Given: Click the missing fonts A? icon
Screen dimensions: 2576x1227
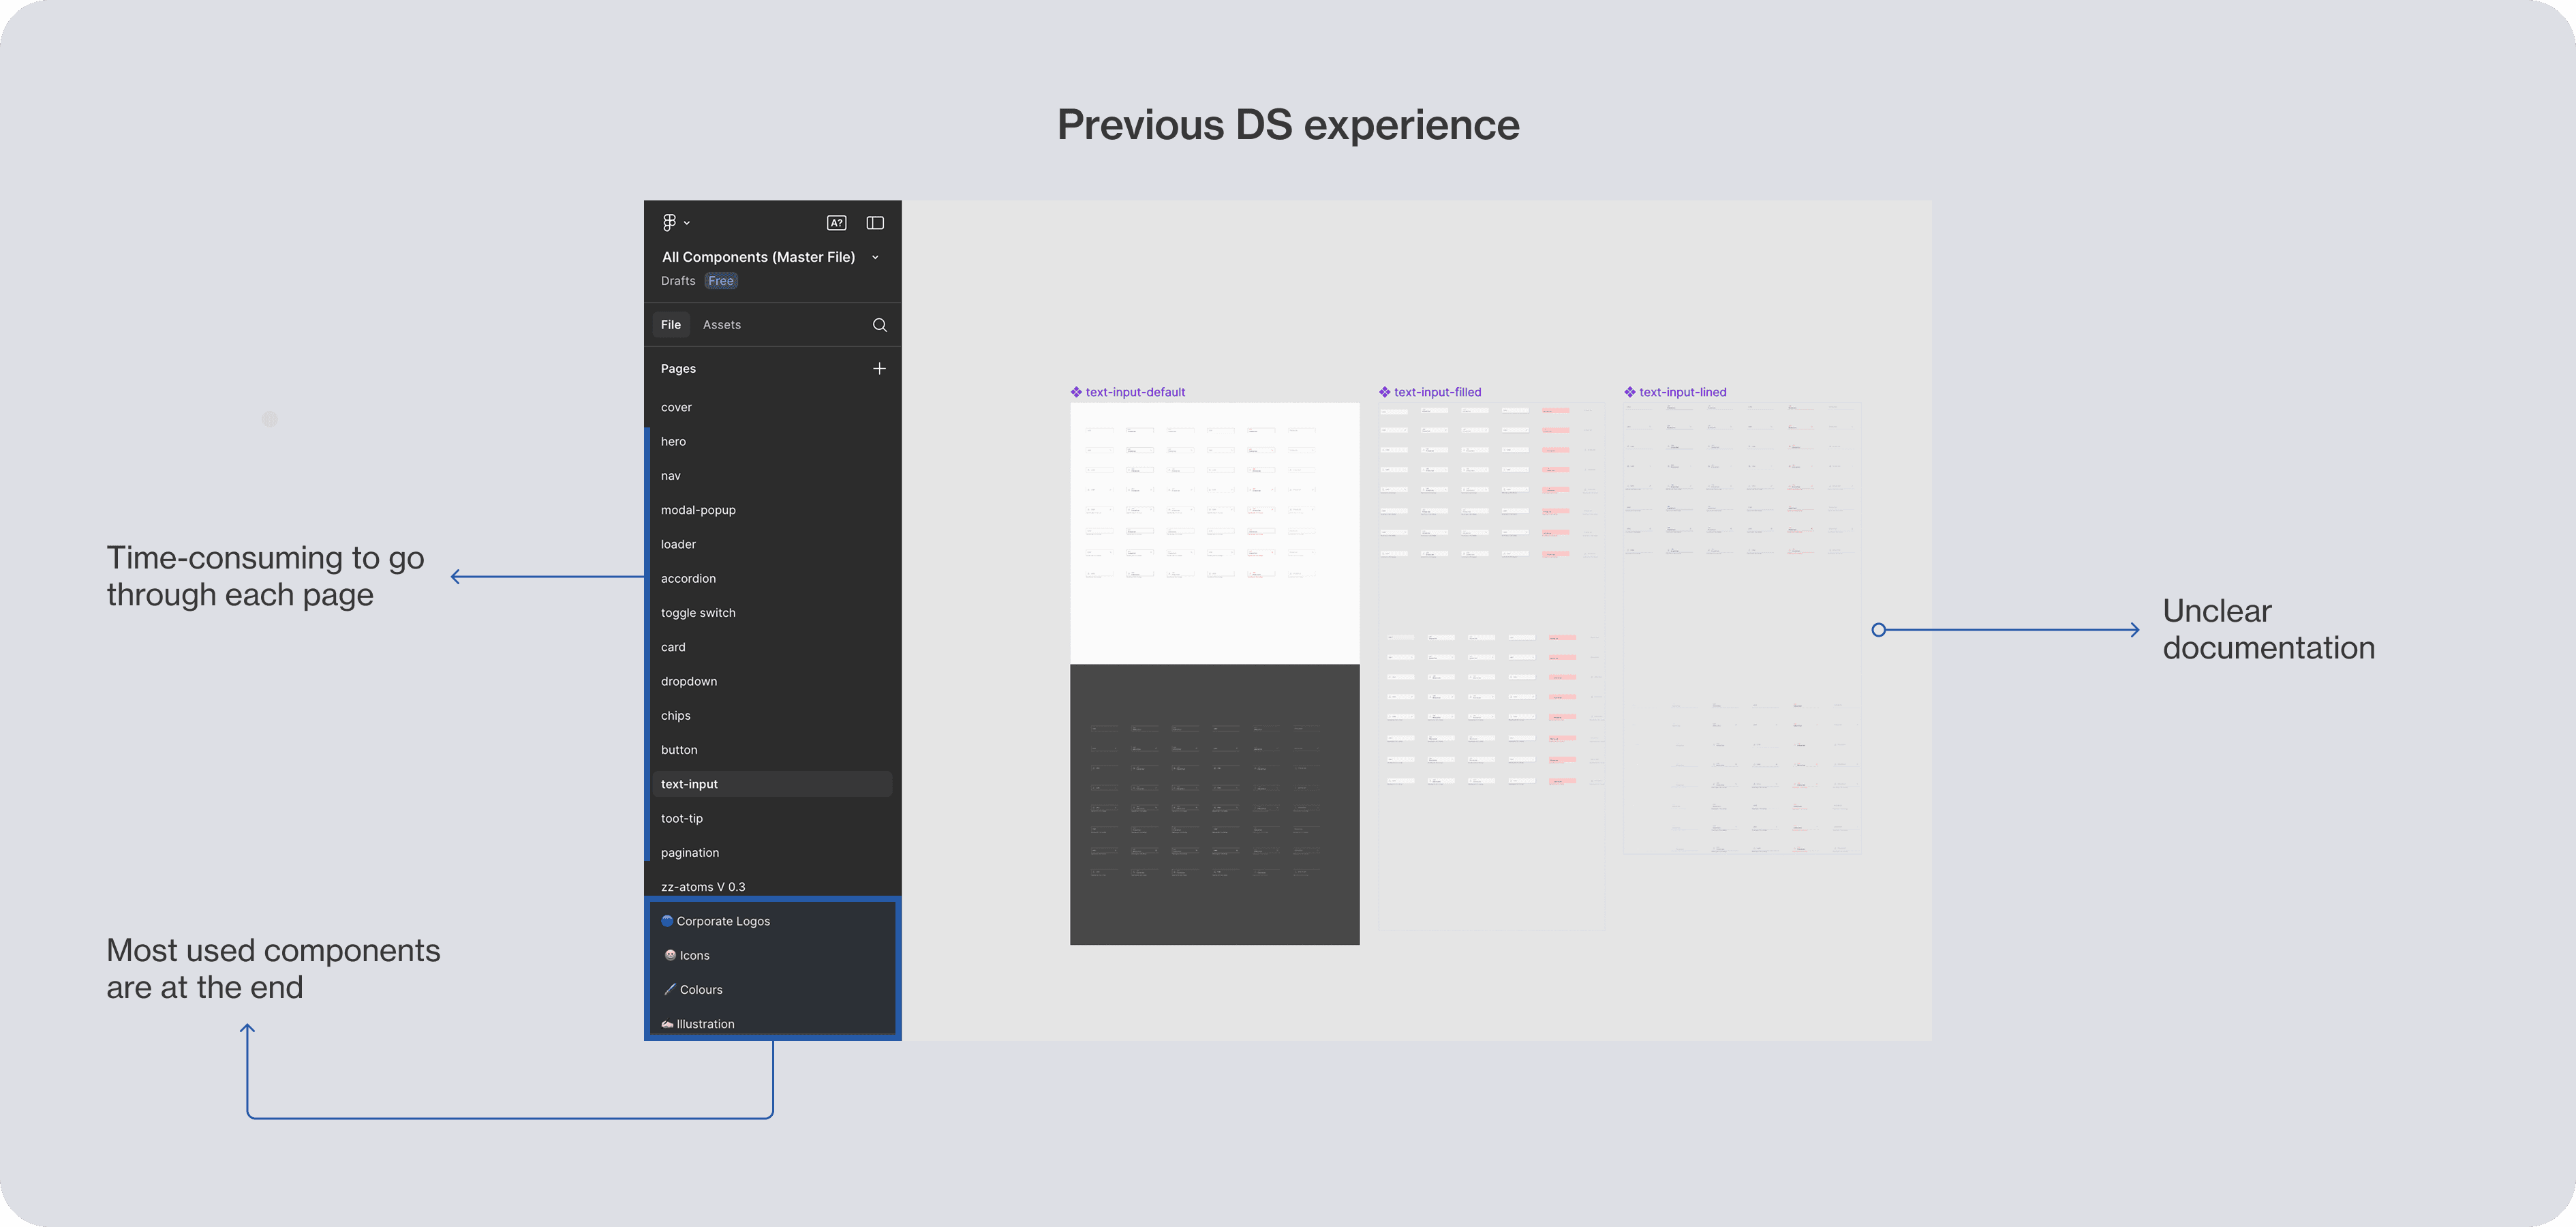Looking at the screenshot, I should [837, 223].
